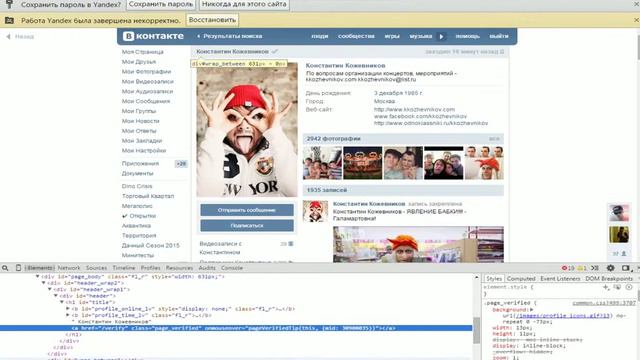
Task: Click the video list icon beside Видеозаписи
Action: point(291,244)
